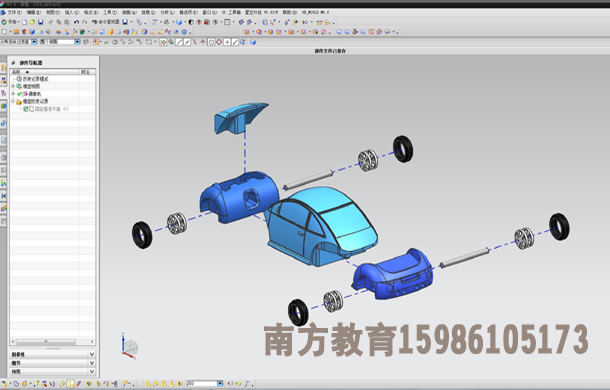Open the File (文件) menu
The width and height of the screenshot is (610, 390).
[x=15, y=12]
